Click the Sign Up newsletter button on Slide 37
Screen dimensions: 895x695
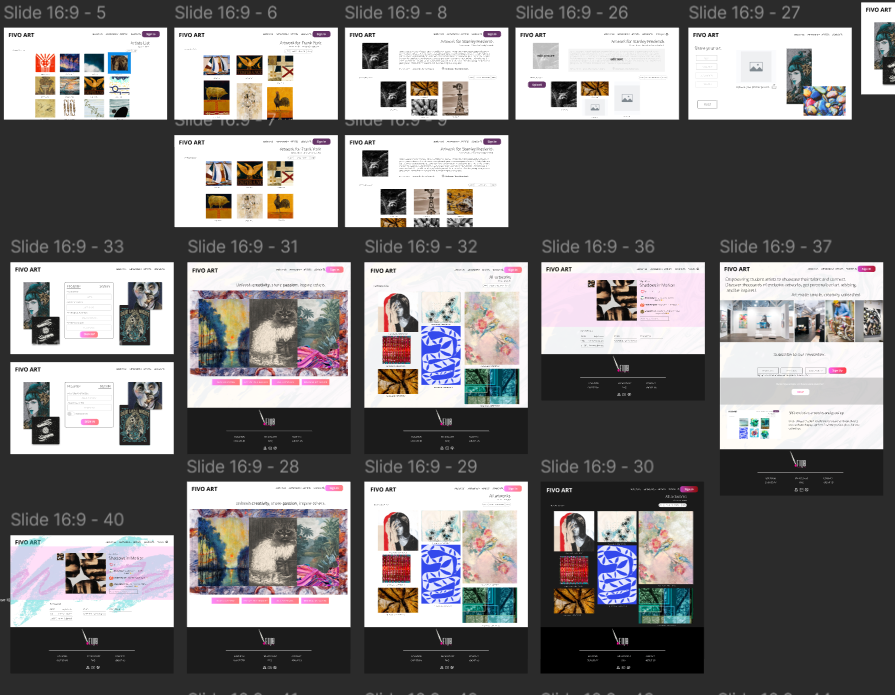837,370
